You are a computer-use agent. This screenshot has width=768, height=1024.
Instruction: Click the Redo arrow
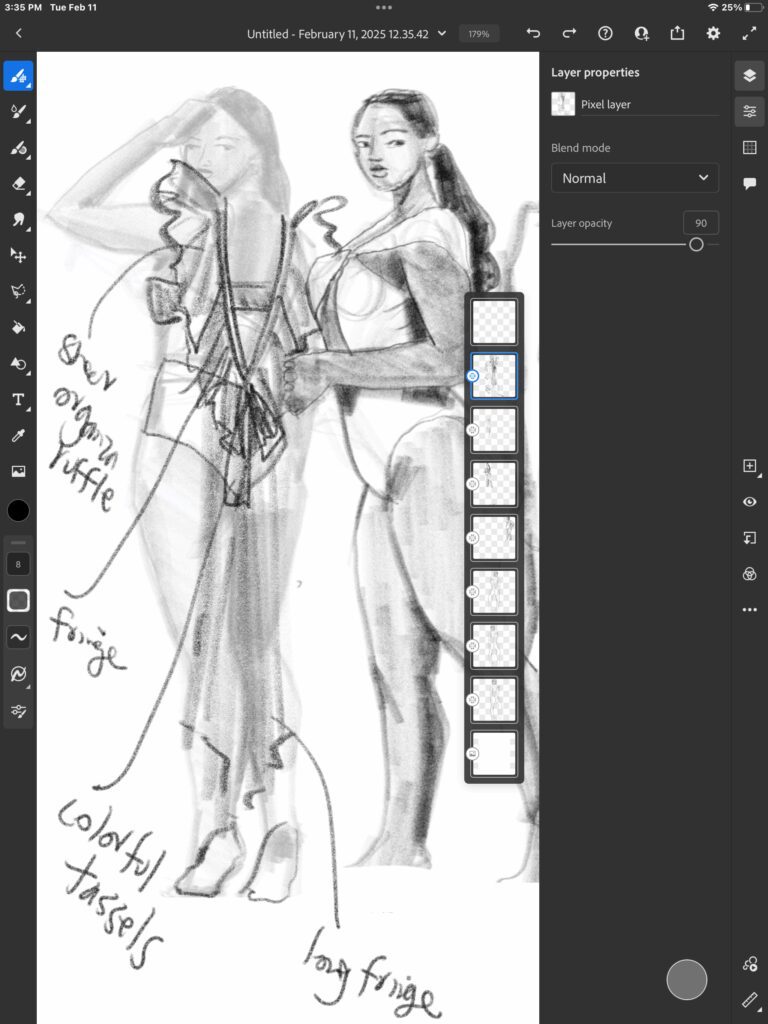point(569,33)
